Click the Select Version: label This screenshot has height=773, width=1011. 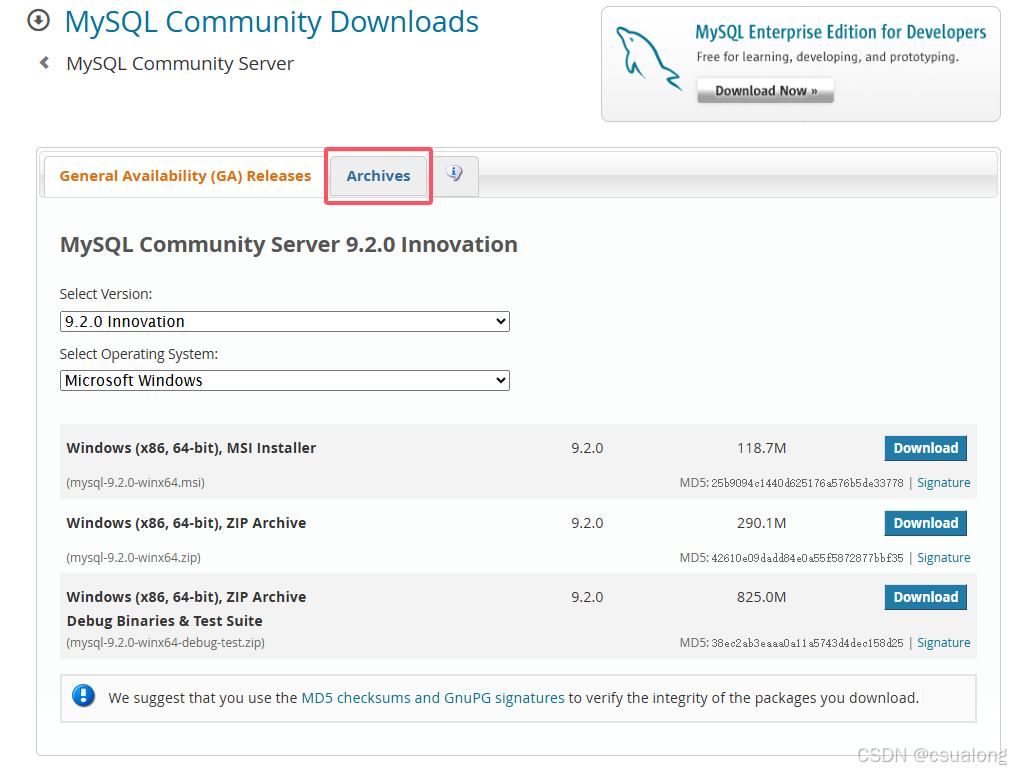coord(106,294)
